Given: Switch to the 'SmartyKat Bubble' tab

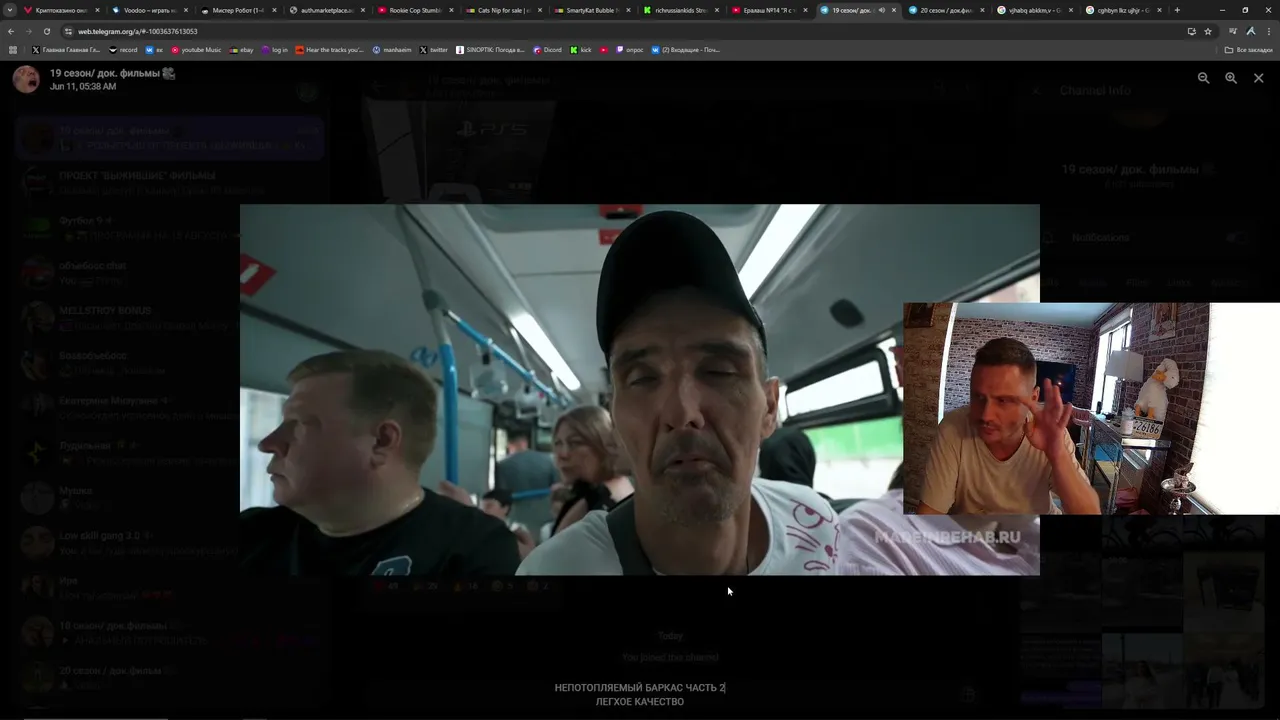Looking at the screenshot, I should tap(592, 10).
